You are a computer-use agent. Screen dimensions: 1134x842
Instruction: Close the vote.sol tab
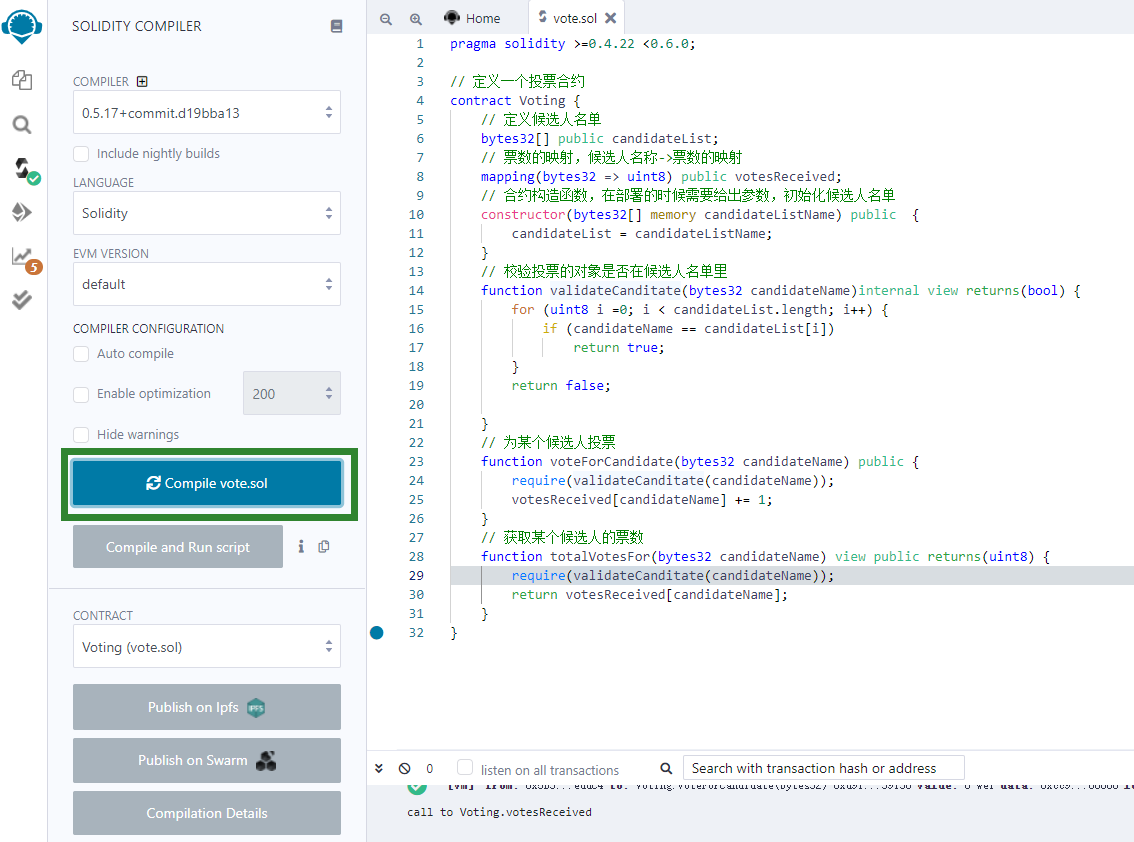610,18
